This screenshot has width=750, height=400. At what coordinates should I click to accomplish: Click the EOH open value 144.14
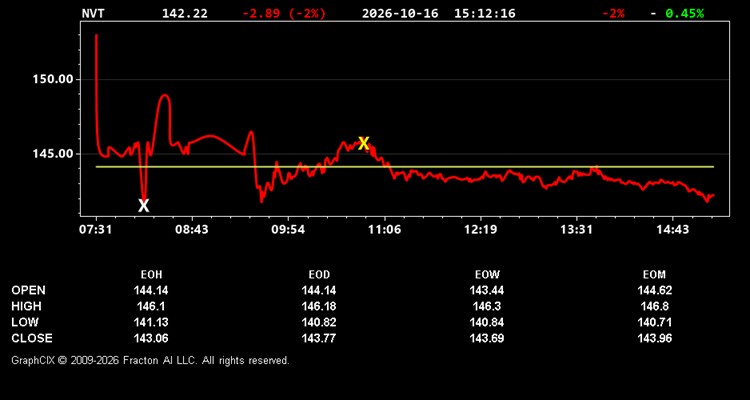[151, 290]
